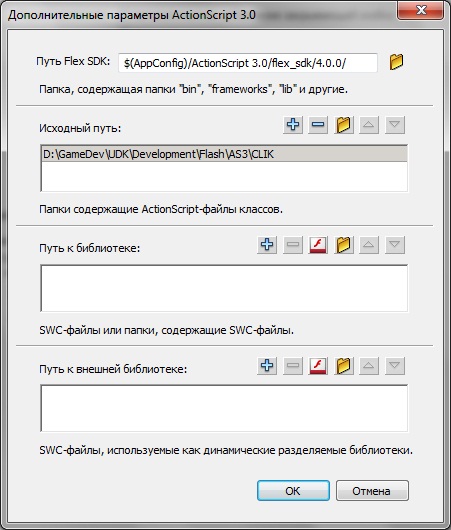Add new library path with plus icon
The width and height of the screenshot is (451, 530).
[267, 245]
